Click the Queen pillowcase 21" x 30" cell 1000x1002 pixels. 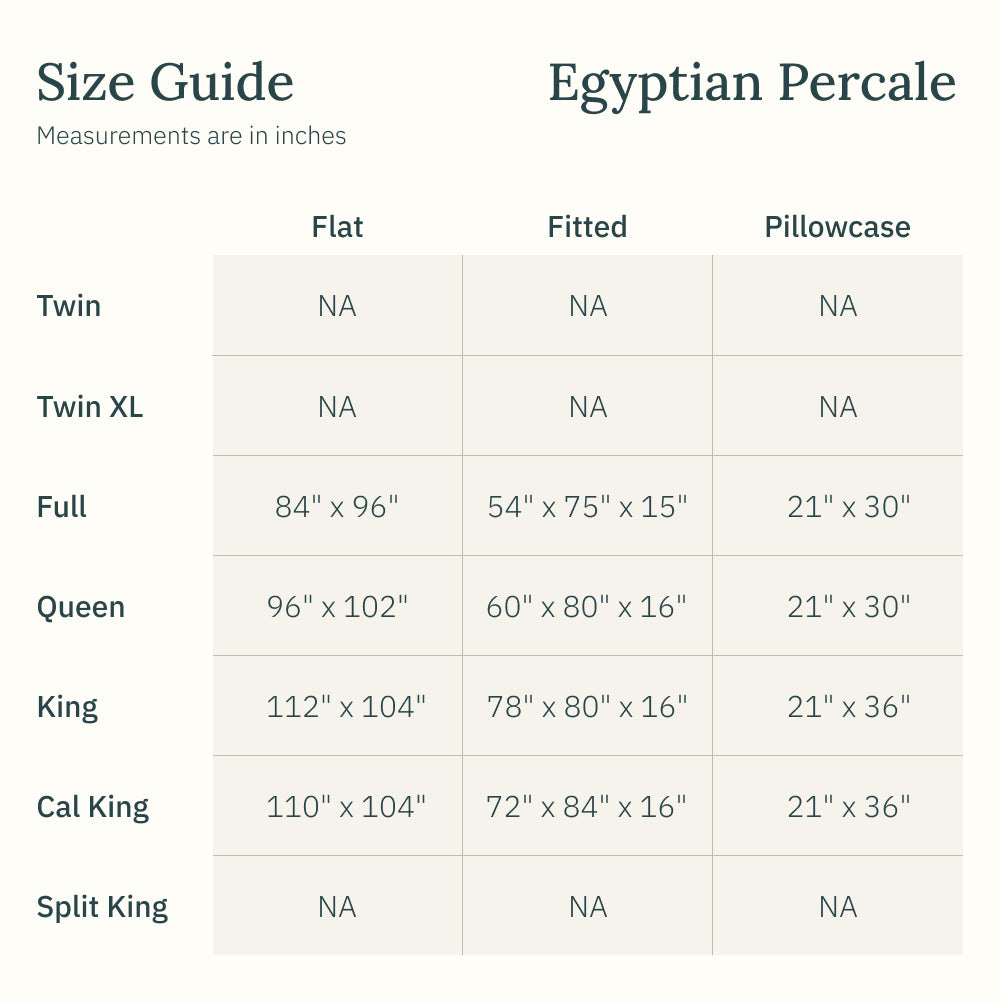click(848, 607)
